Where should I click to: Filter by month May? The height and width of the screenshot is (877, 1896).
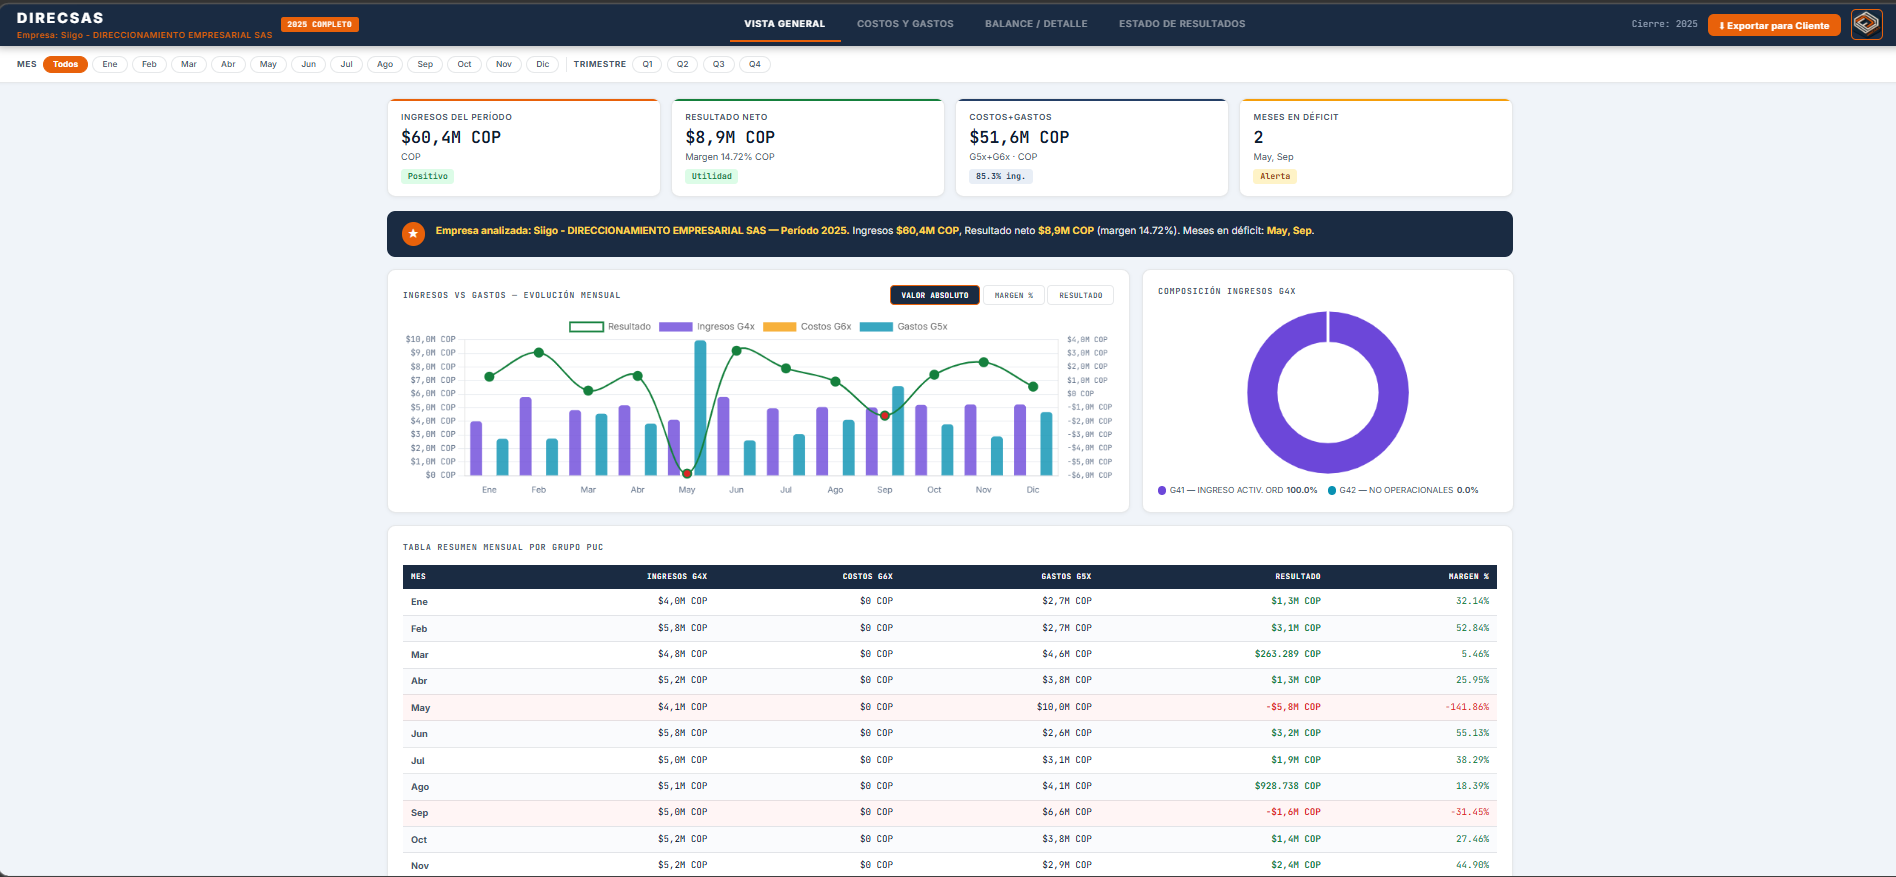pos(268,64)
